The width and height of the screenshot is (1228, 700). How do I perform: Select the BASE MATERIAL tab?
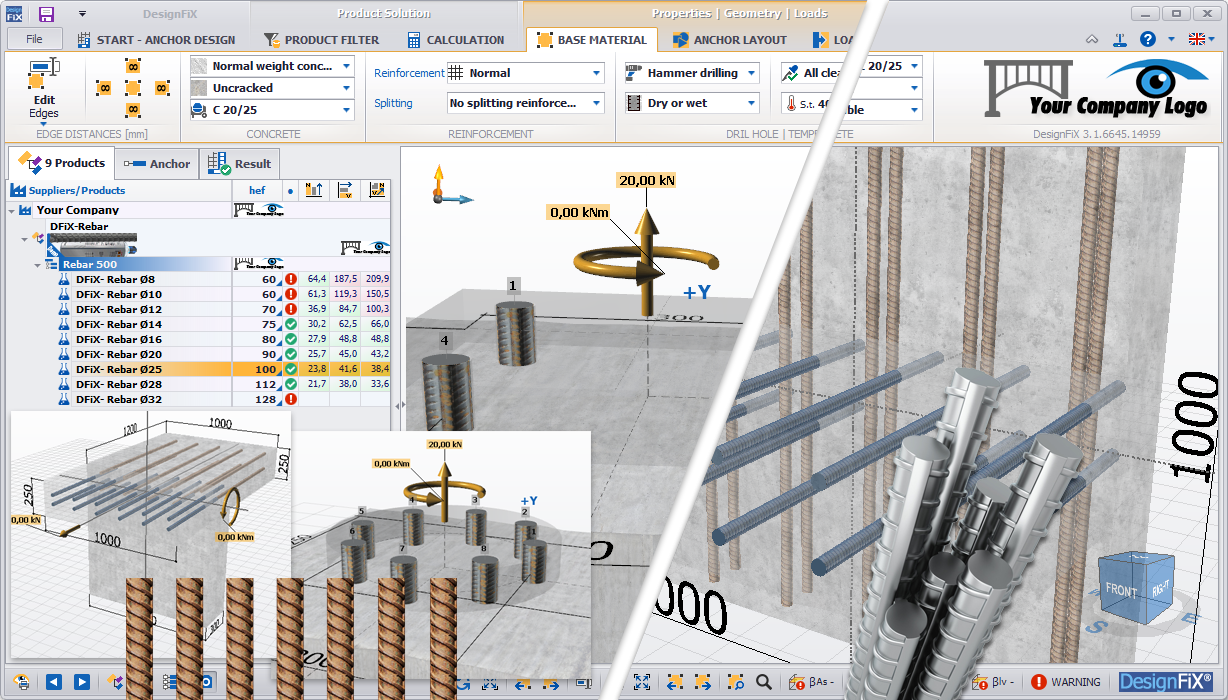[591, 40]
